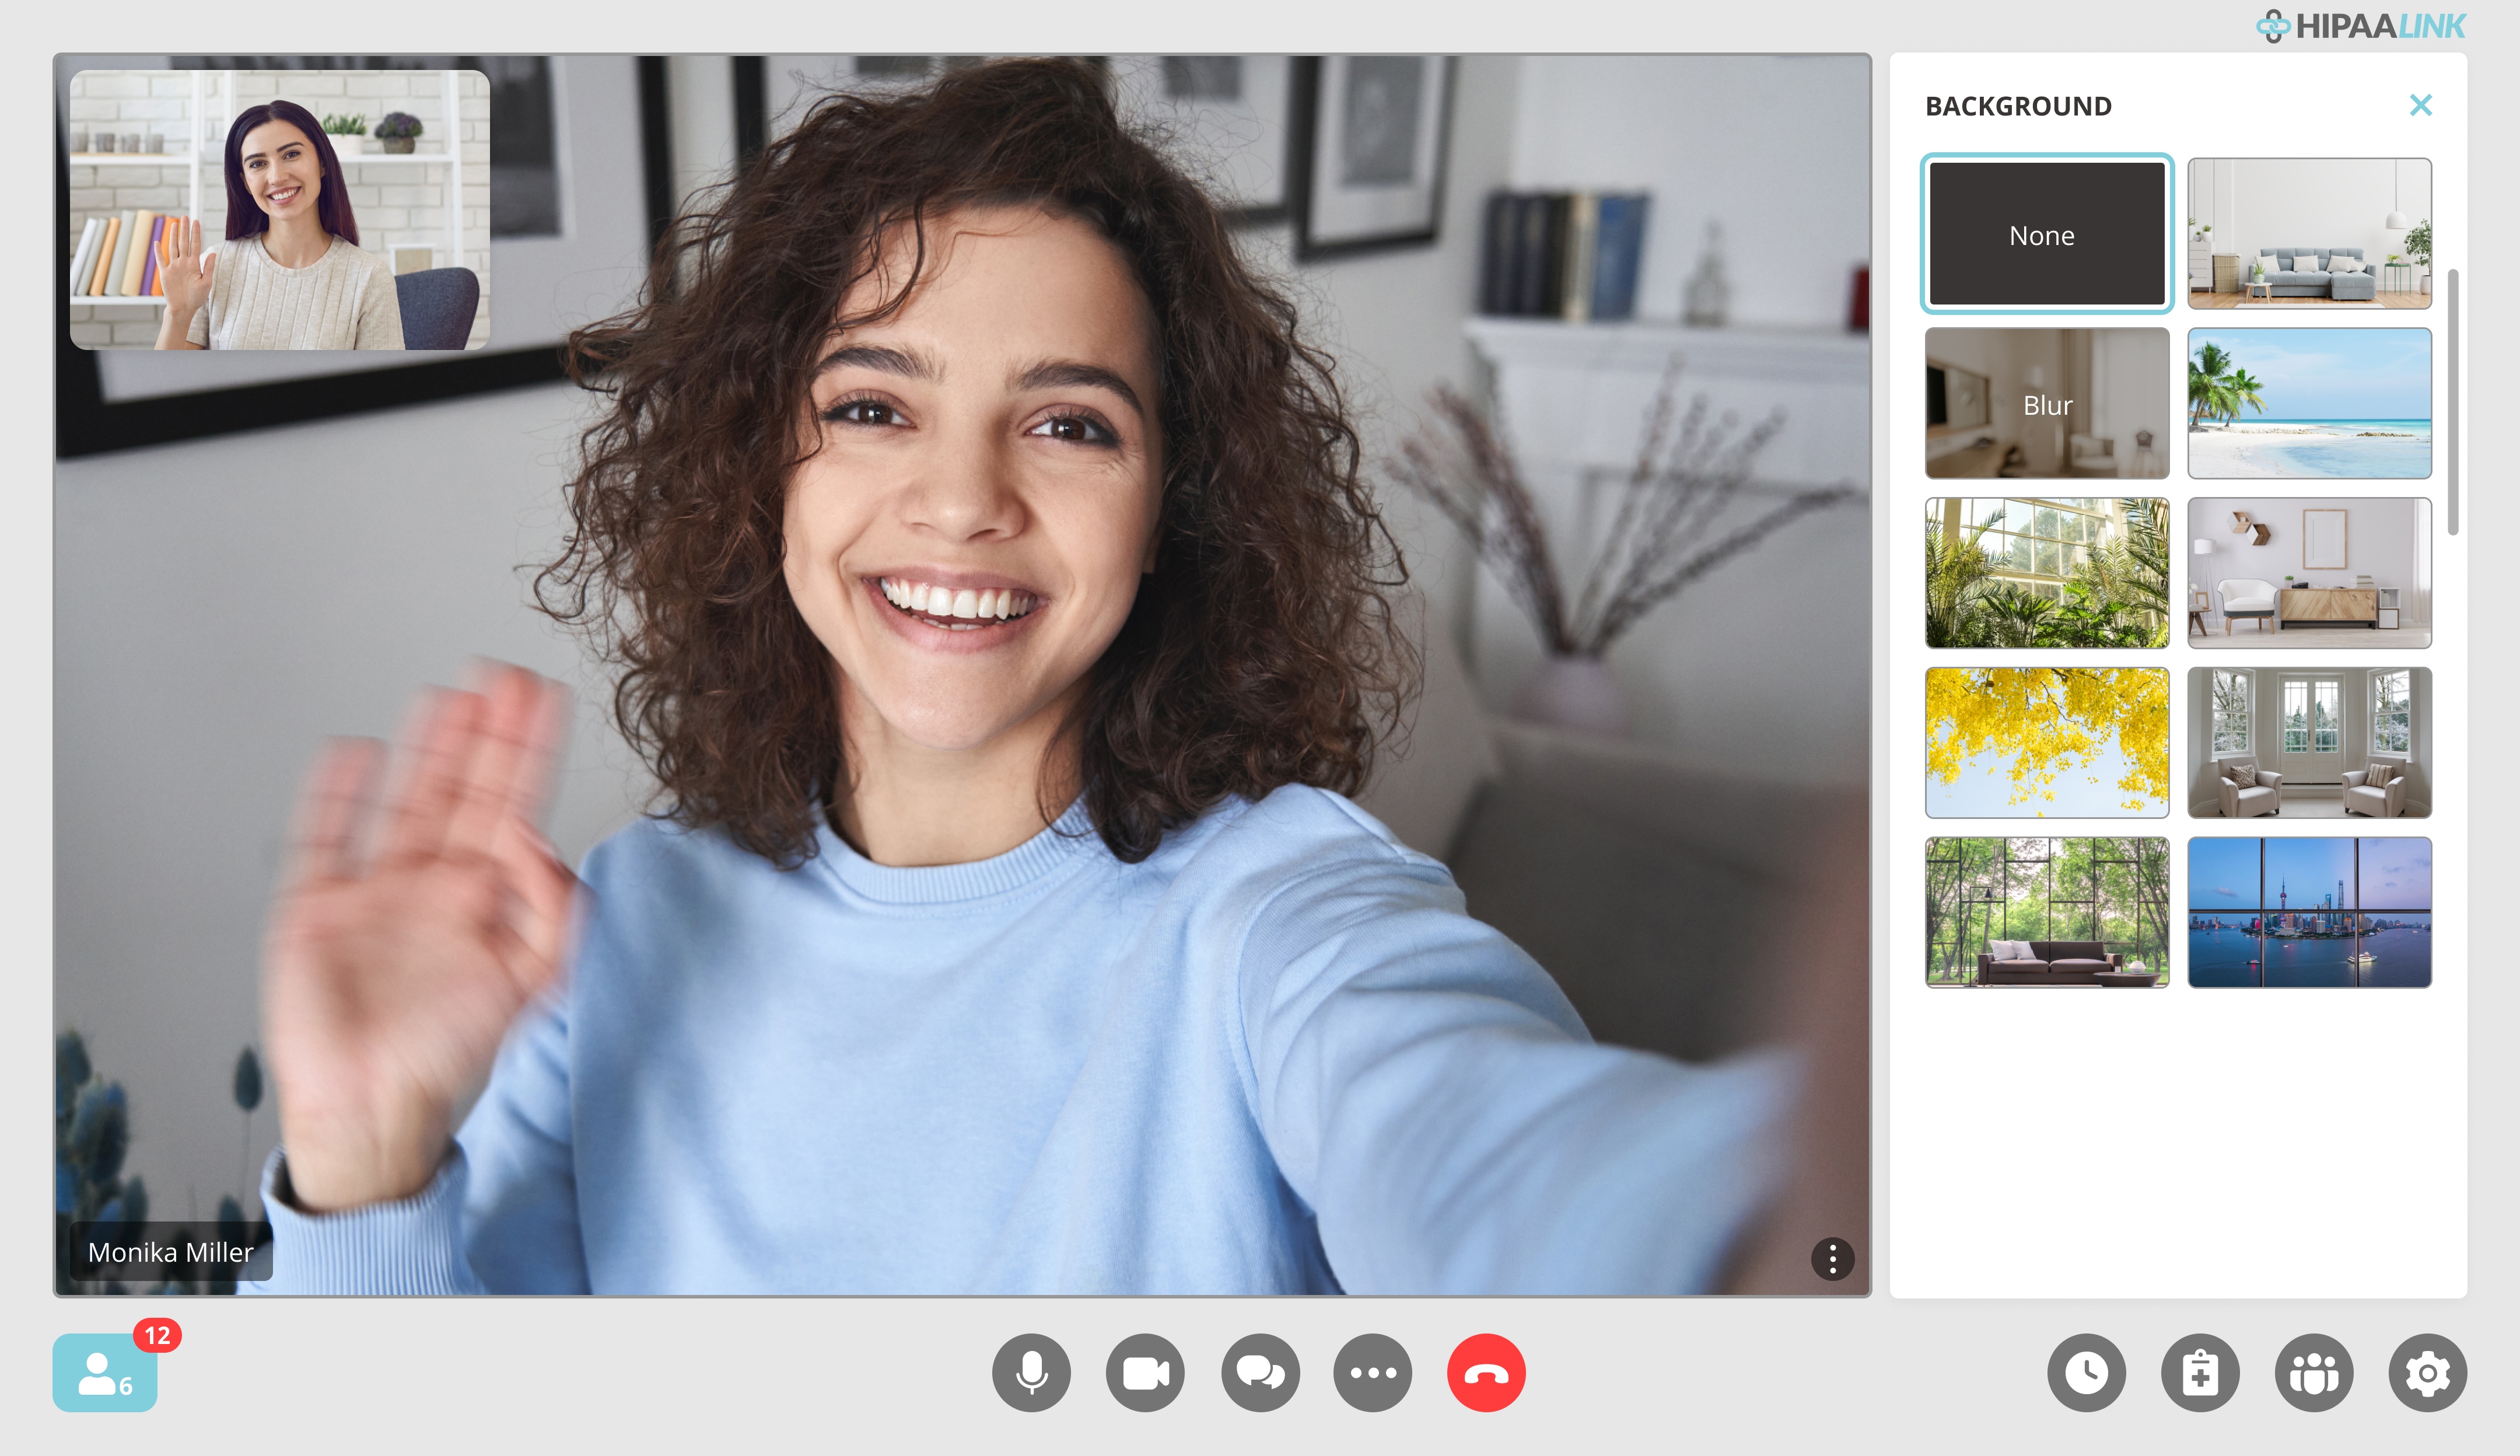
Task: Choose the greenhouse palm plants background
Action: click(2047, 573)
